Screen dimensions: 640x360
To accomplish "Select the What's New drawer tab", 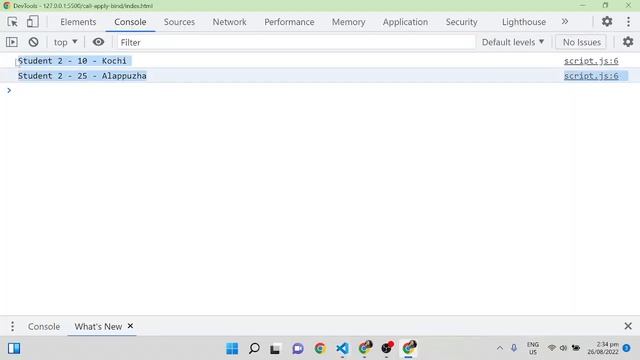I will (98, 327).
